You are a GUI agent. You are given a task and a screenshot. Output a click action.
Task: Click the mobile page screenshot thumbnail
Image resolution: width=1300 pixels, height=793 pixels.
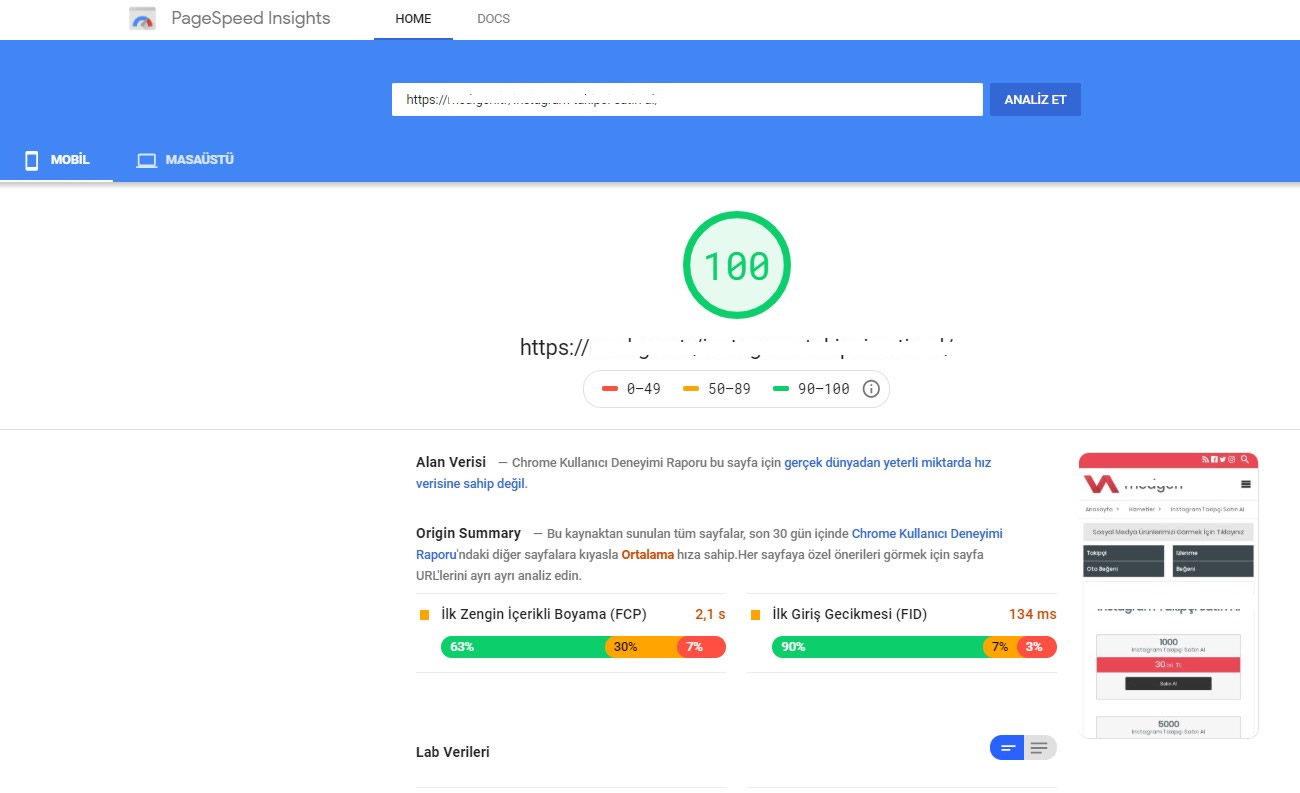pos(1168,595)
